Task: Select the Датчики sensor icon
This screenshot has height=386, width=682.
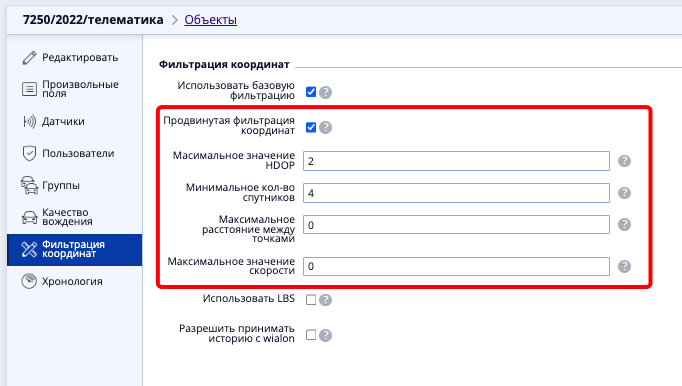Action: click(x=29, y=121)
